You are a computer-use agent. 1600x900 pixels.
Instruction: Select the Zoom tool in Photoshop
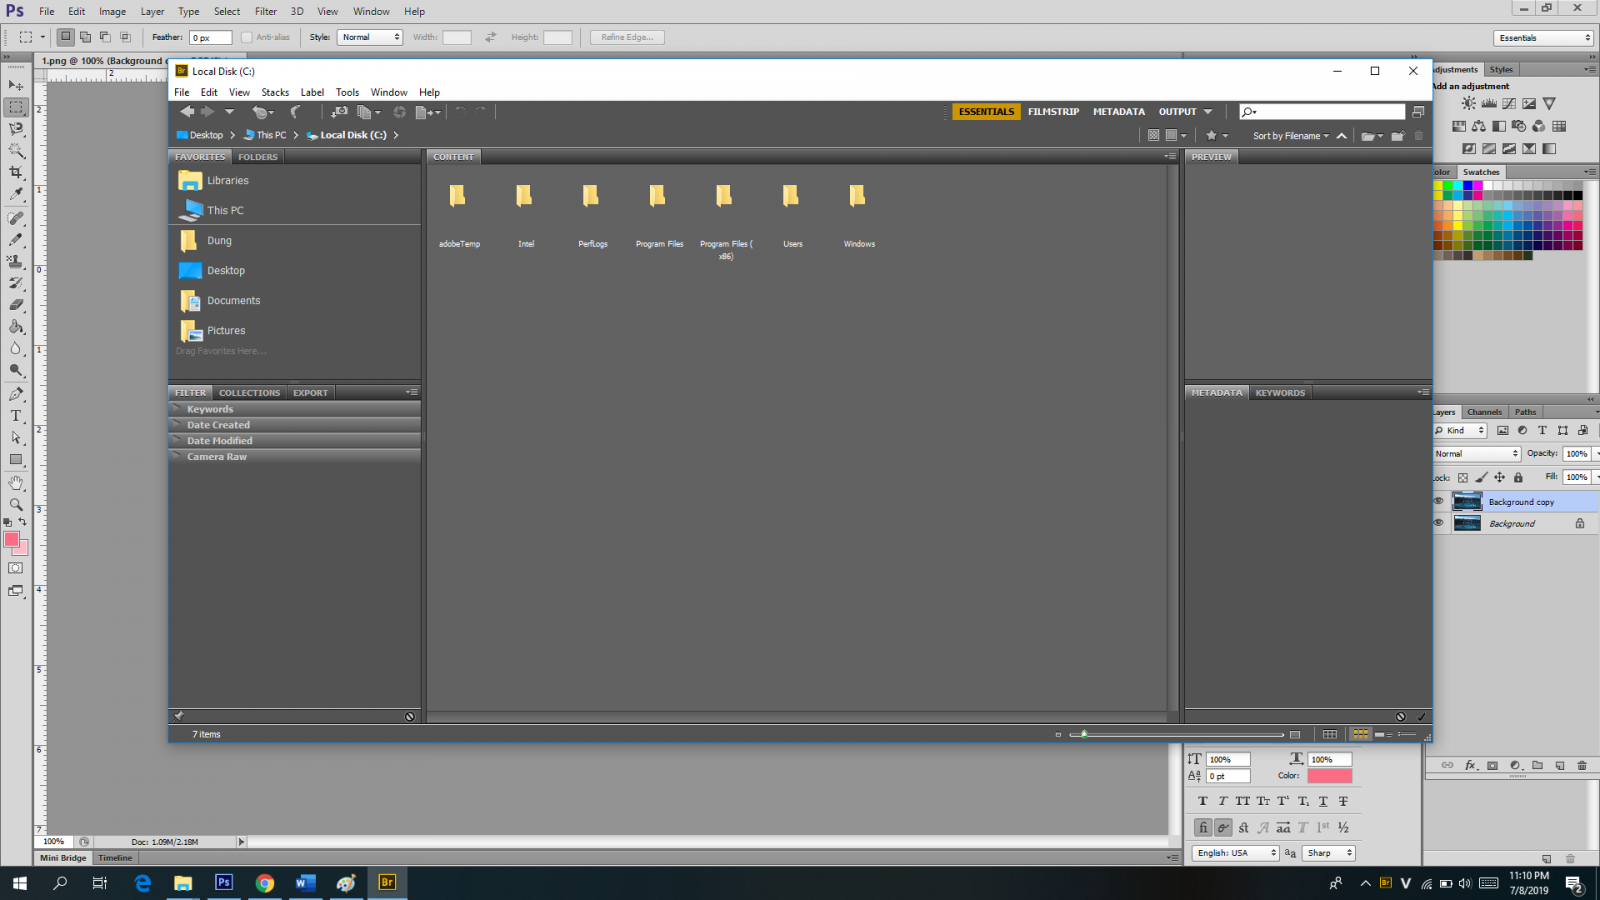pos(16,504)
